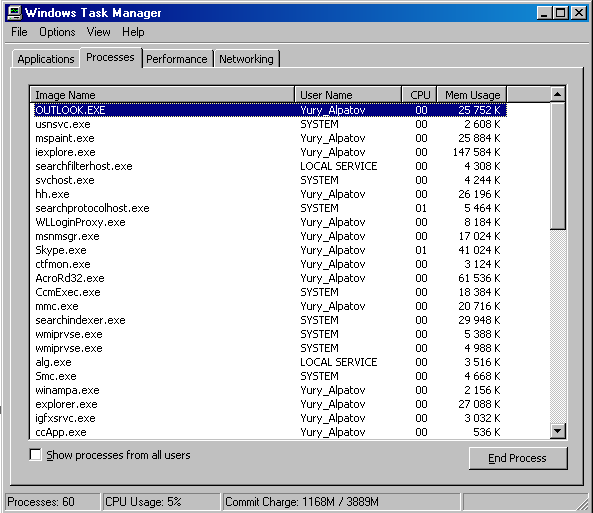Open the File menu
The image size is (593, 513).
pos(19,32)
